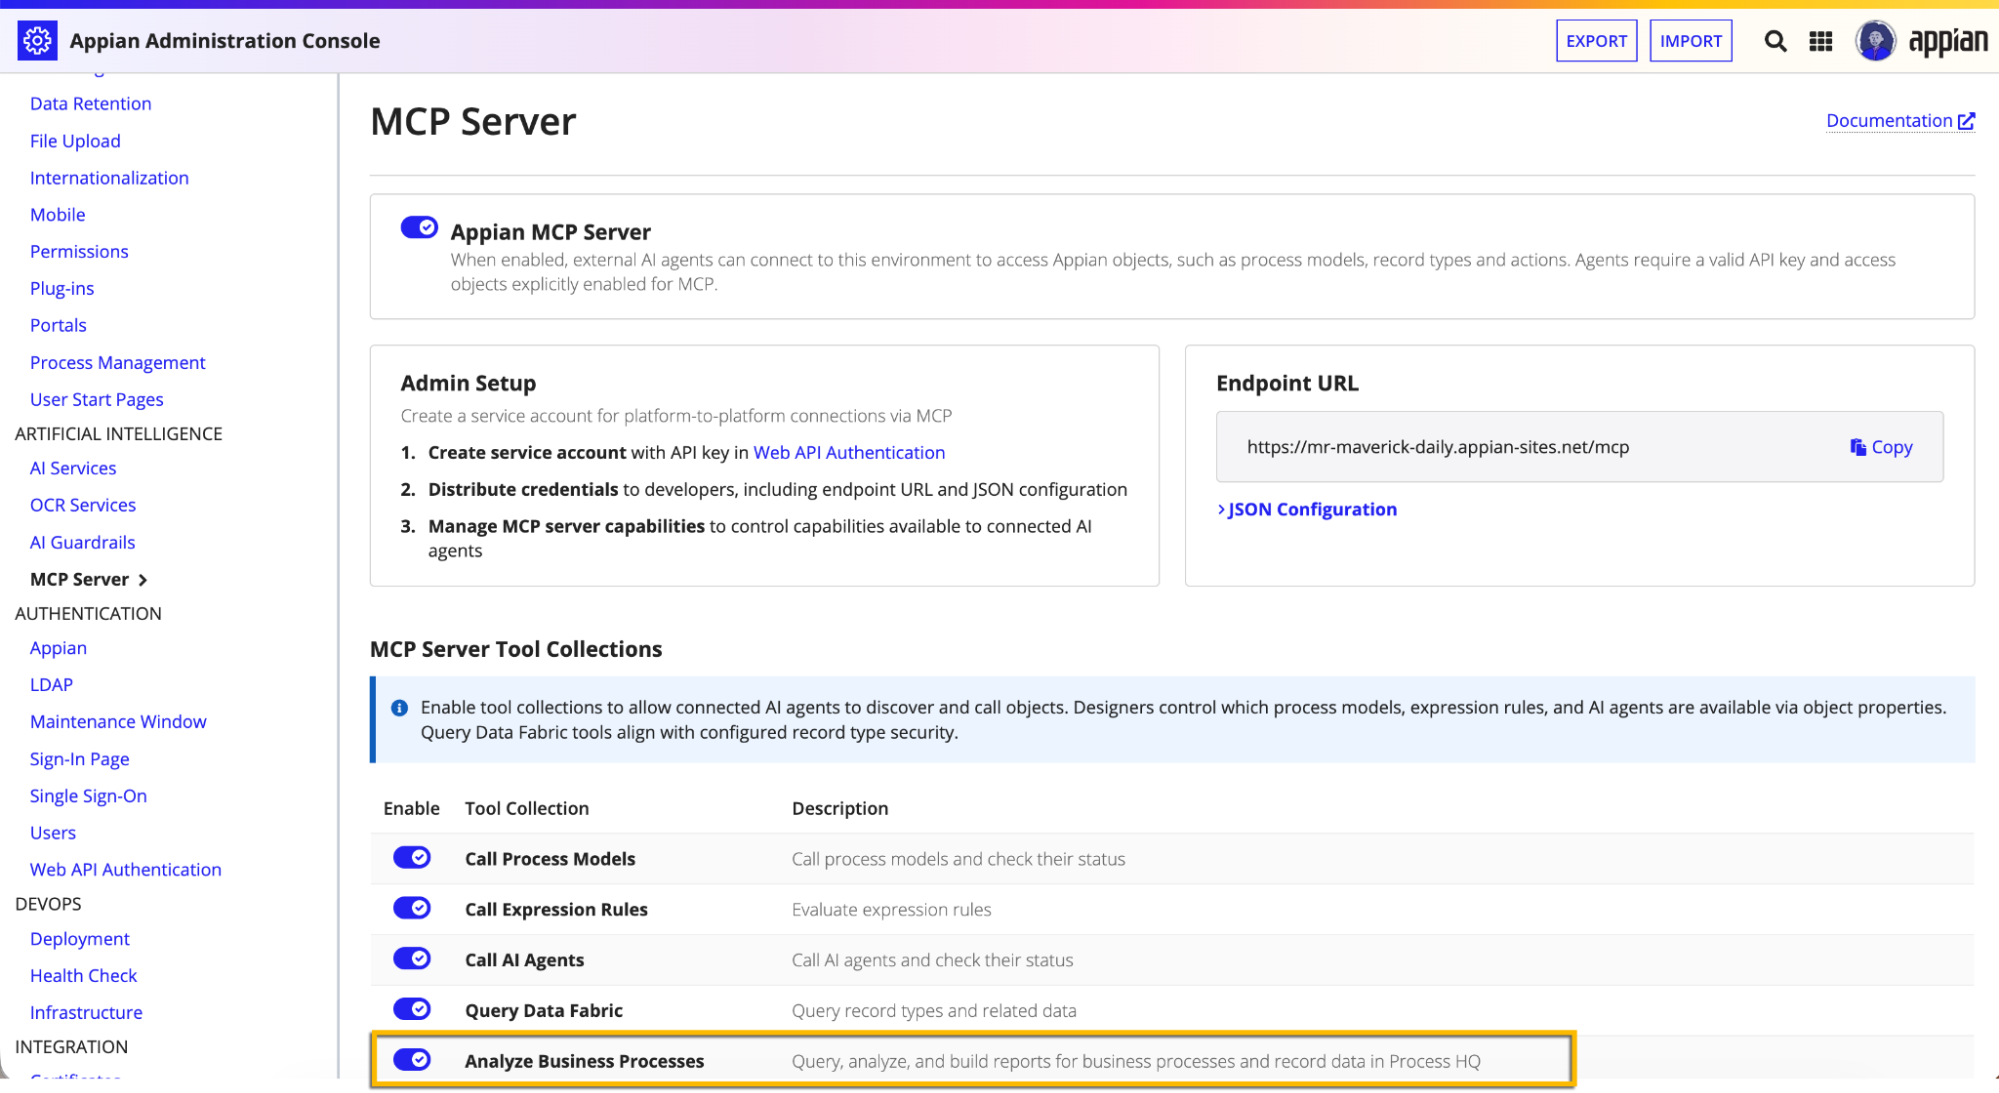Open Health Check page
Viewport: 1999px width, 1093px height.
tap(84, 976)
